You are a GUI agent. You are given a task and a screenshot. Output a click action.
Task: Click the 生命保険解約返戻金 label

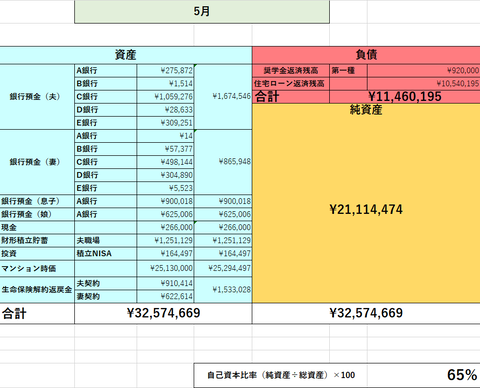pos(37,290)
